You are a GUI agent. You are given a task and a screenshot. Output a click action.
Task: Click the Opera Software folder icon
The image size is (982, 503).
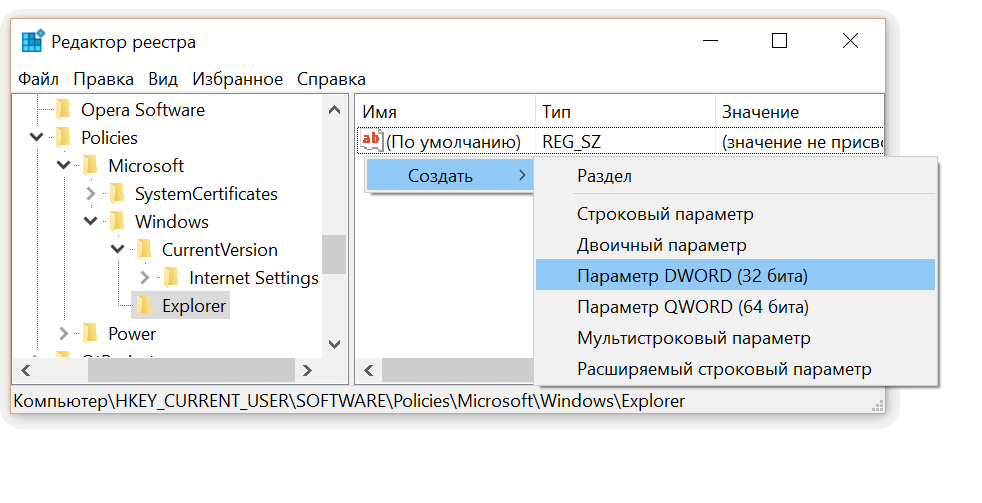point(63,110)
